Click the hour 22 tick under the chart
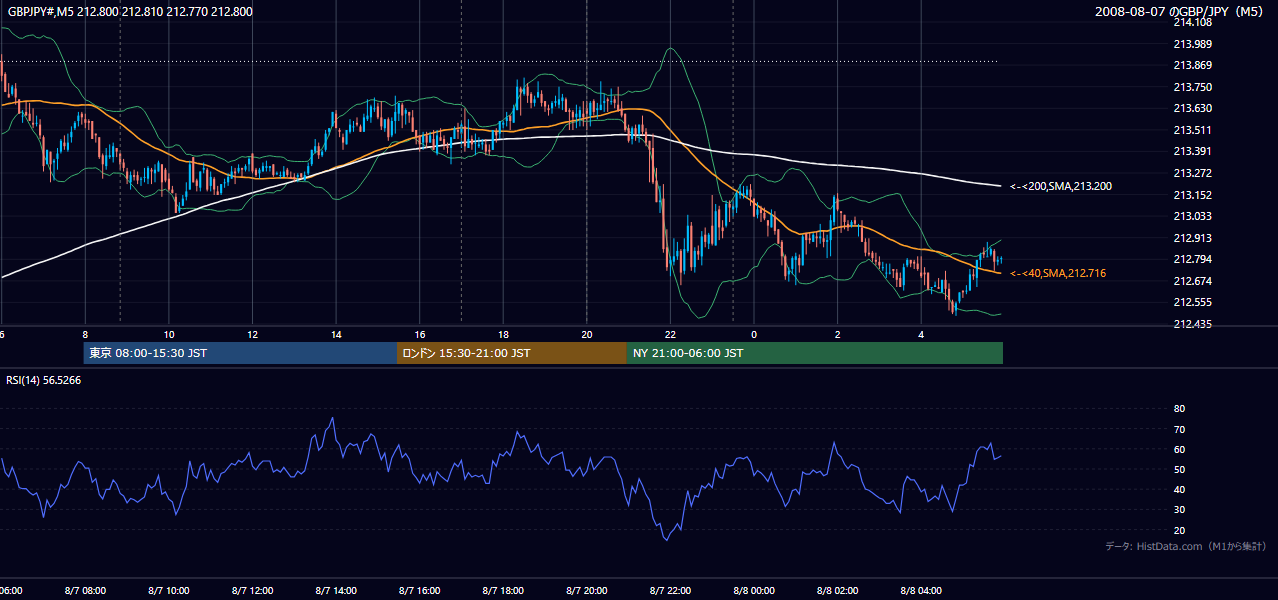The image size is (1278, 600). 670,334
